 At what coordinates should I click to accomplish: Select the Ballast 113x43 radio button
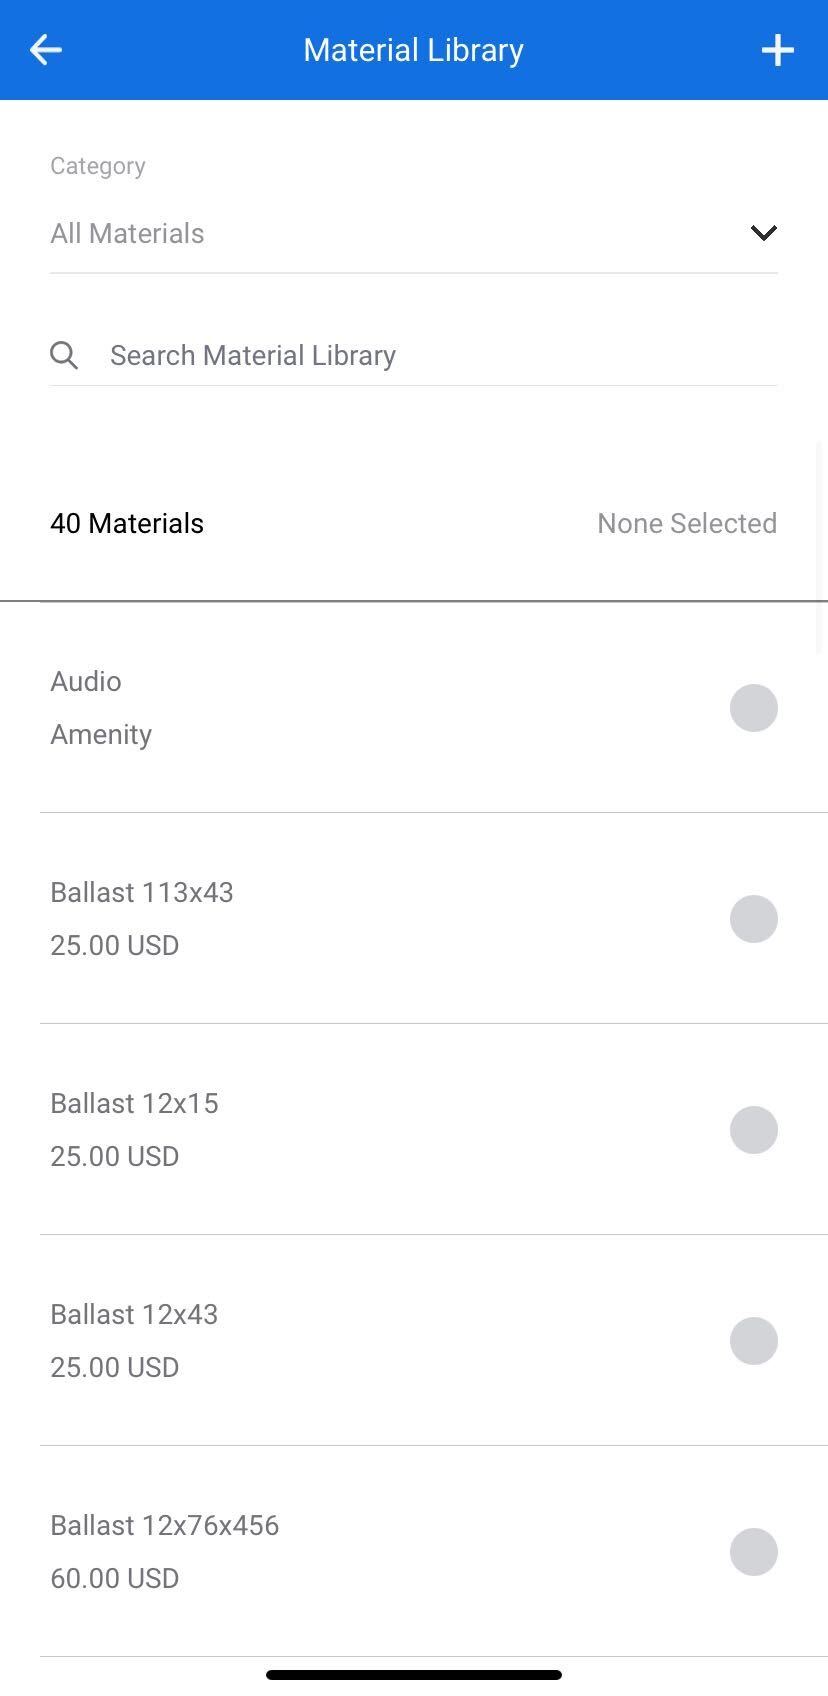click(753, 919)
